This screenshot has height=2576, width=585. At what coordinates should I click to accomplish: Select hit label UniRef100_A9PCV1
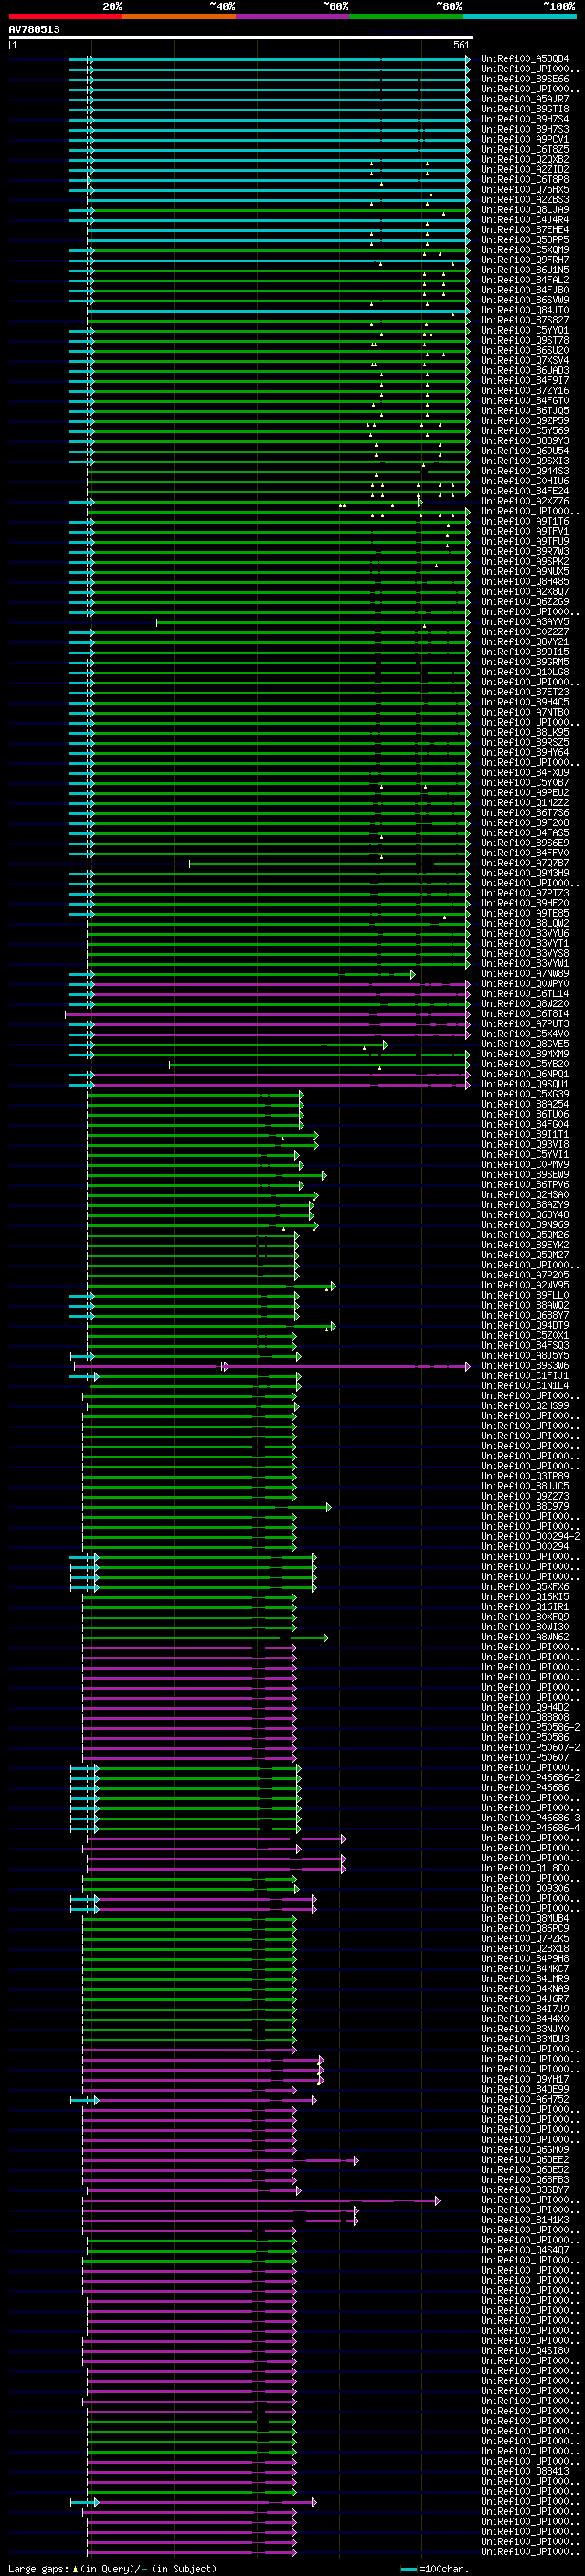pos(525,139)
